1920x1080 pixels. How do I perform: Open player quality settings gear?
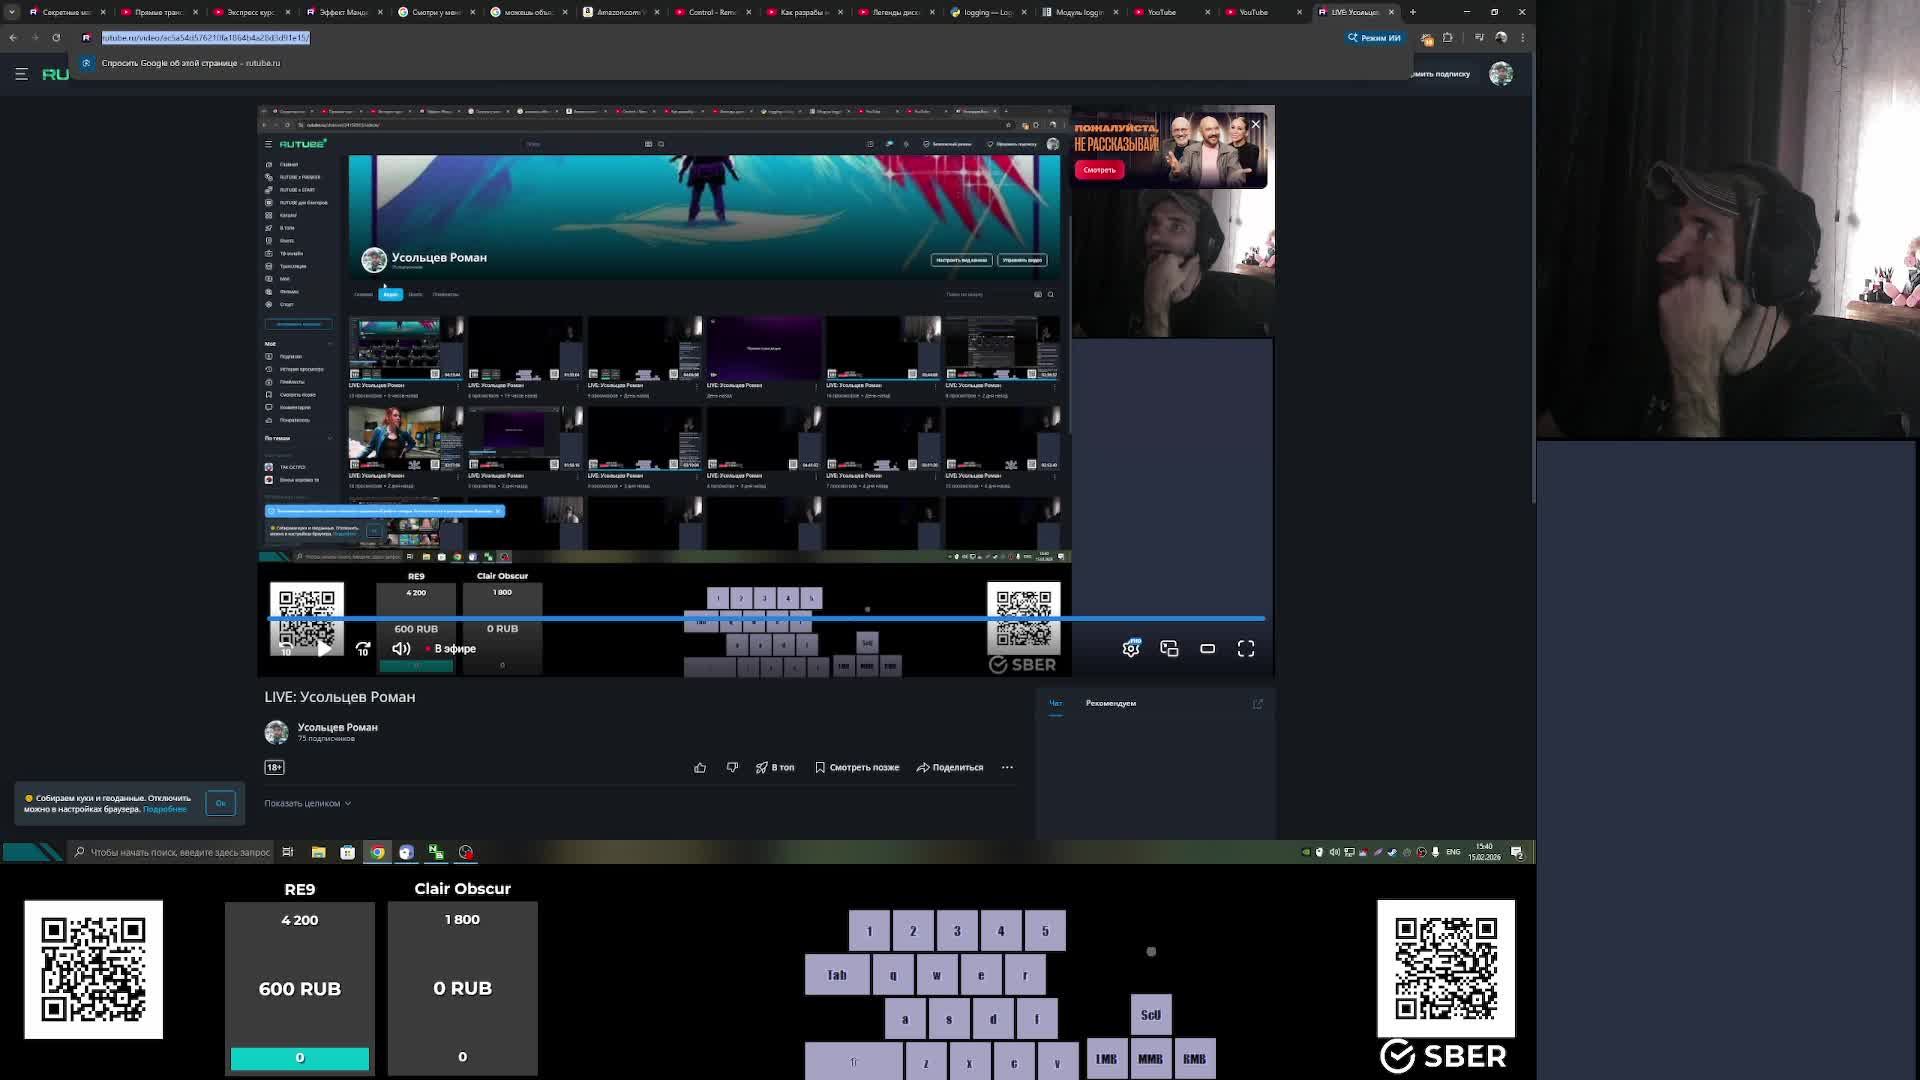point(1131,649)
